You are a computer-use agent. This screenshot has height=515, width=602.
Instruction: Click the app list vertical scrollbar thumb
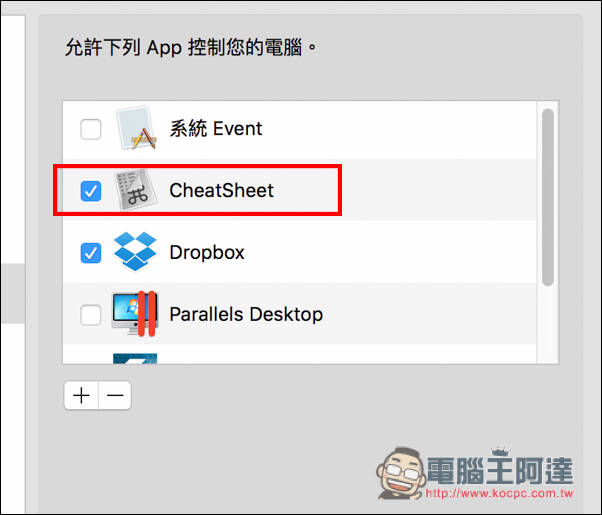pyautogui.click(x=548, y=197)
